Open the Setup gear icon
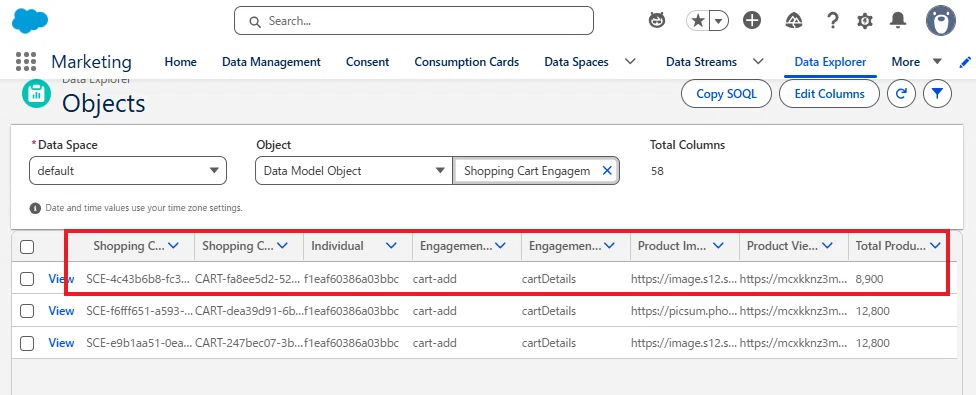 click(865, 21)
